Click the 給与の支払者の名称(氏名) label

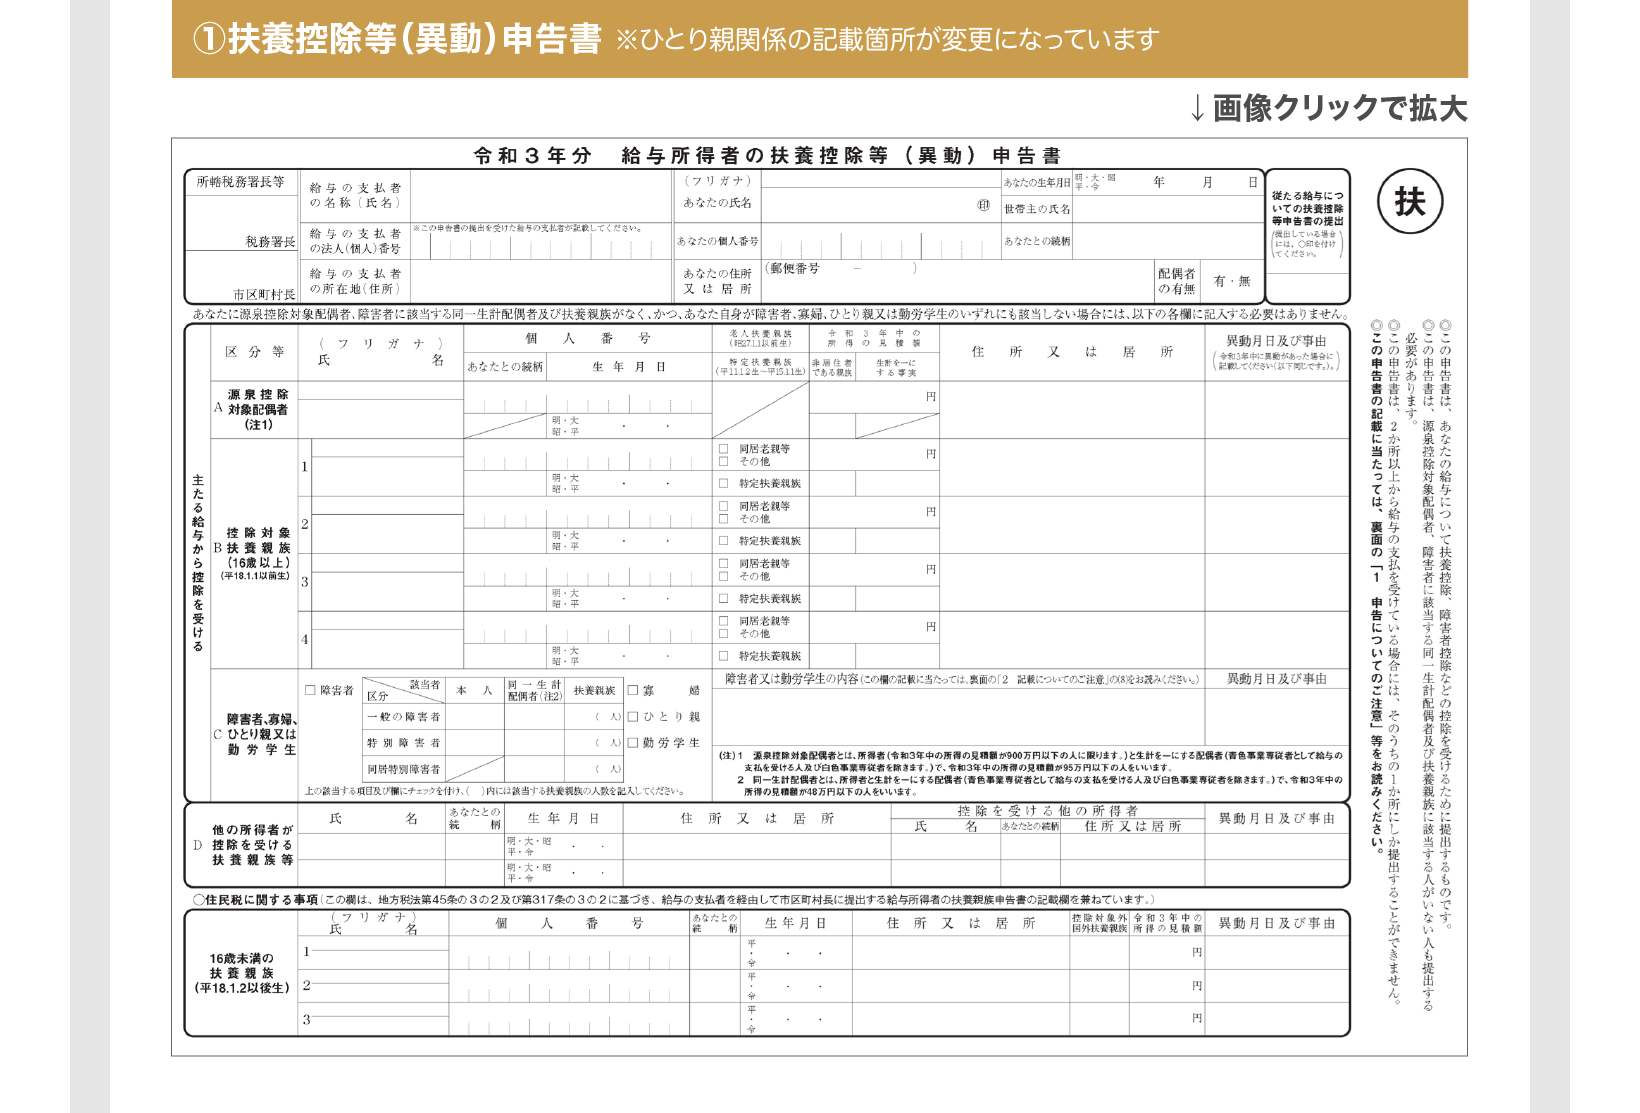point(355,195)
